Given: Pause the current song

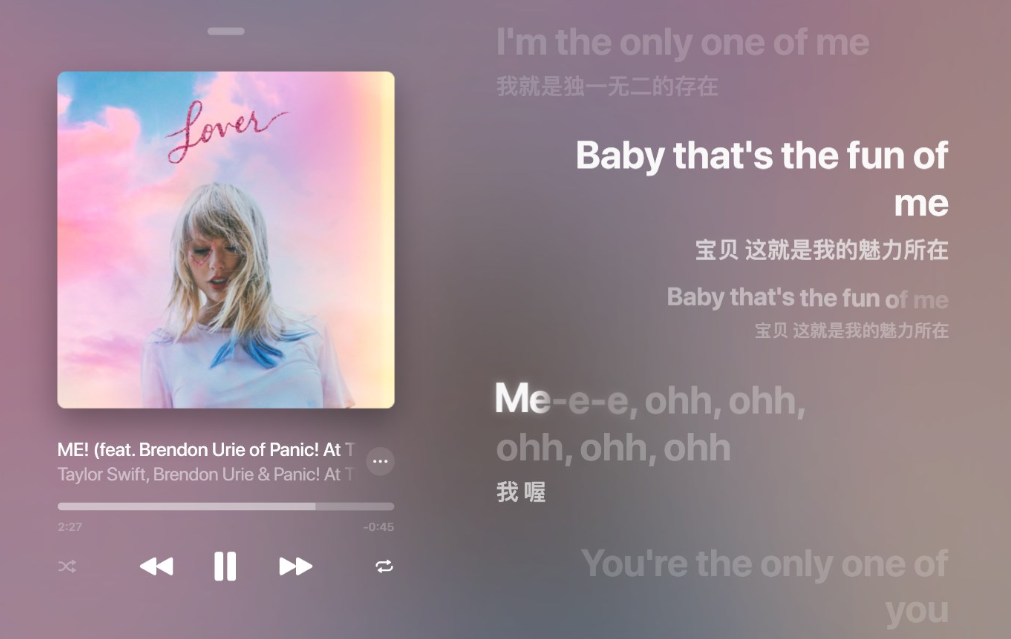Looking at the screenshot, I should point(225,566).
